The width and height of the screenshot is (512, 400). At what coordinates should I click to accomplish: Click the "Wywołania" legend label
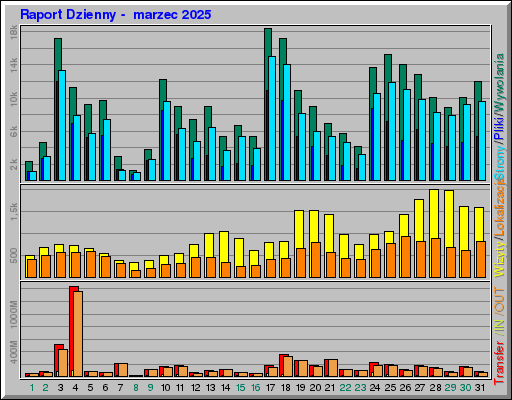tap(500, 82)
